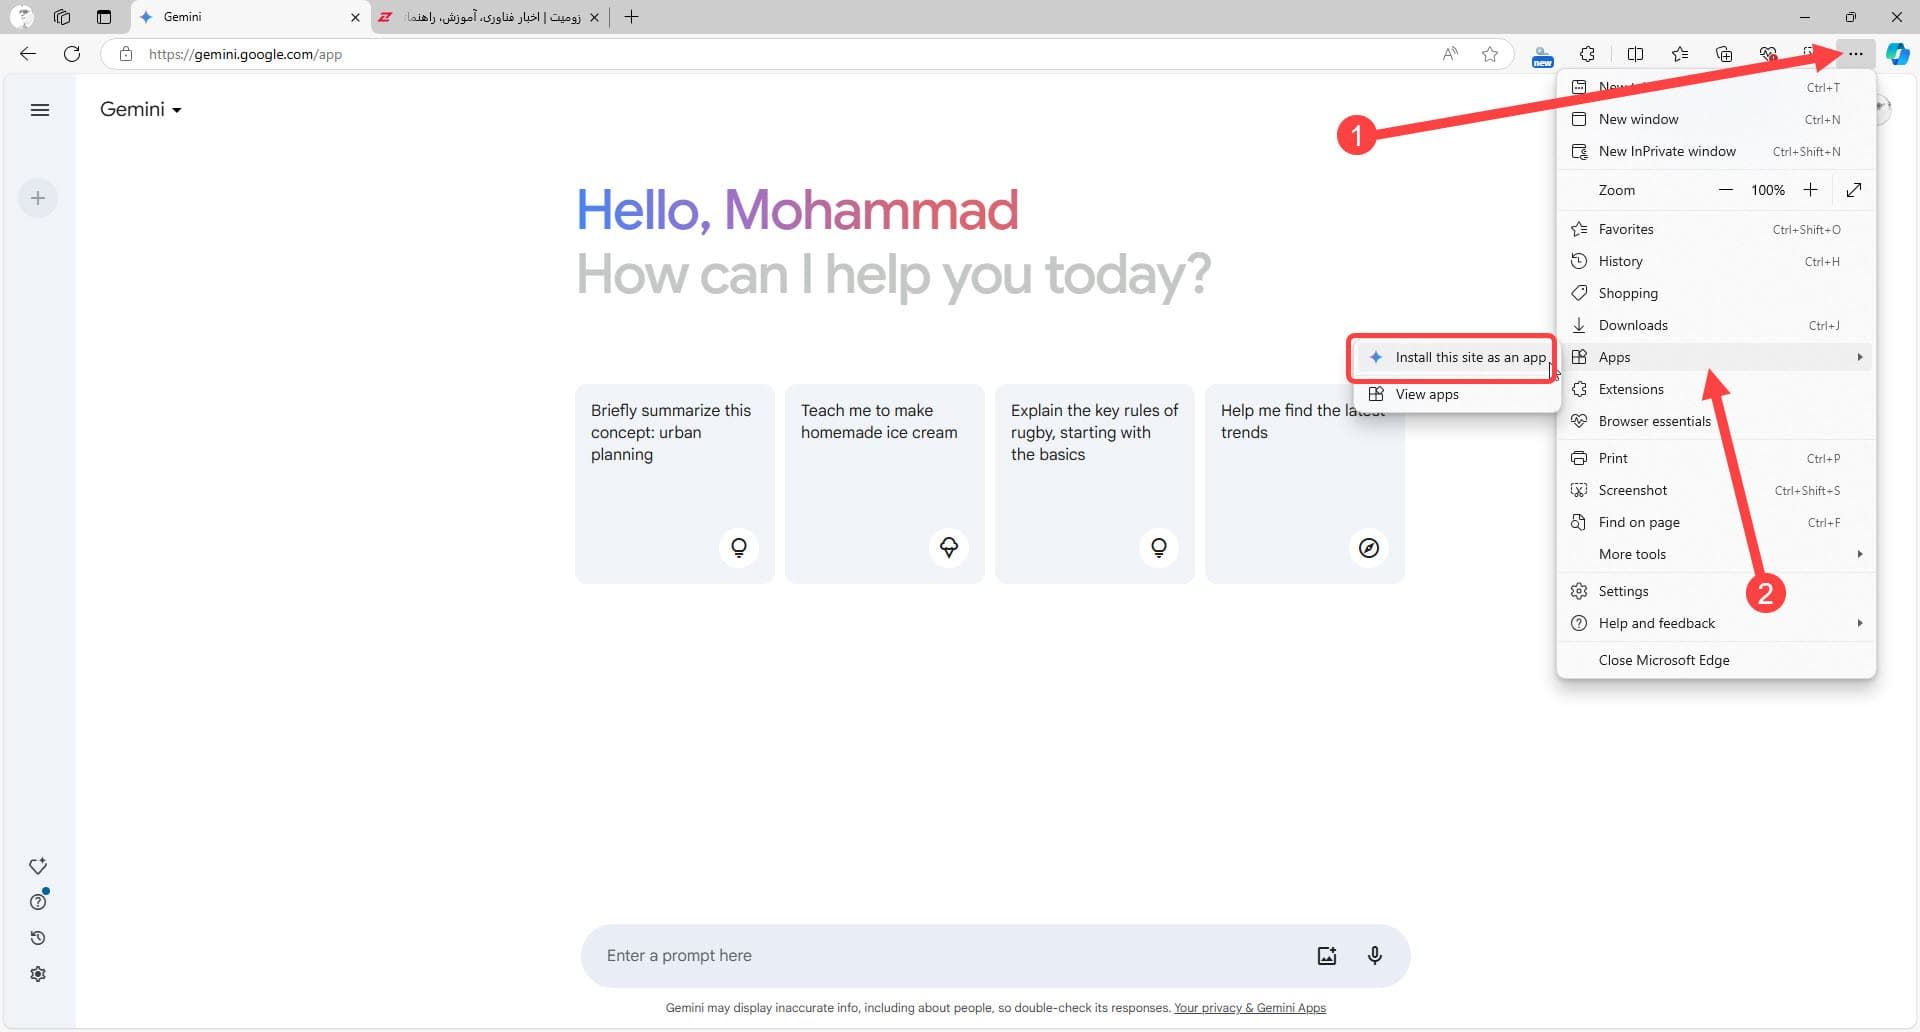
Task: Select Extensions in the Edge menu
Action: pos(1717,389)
